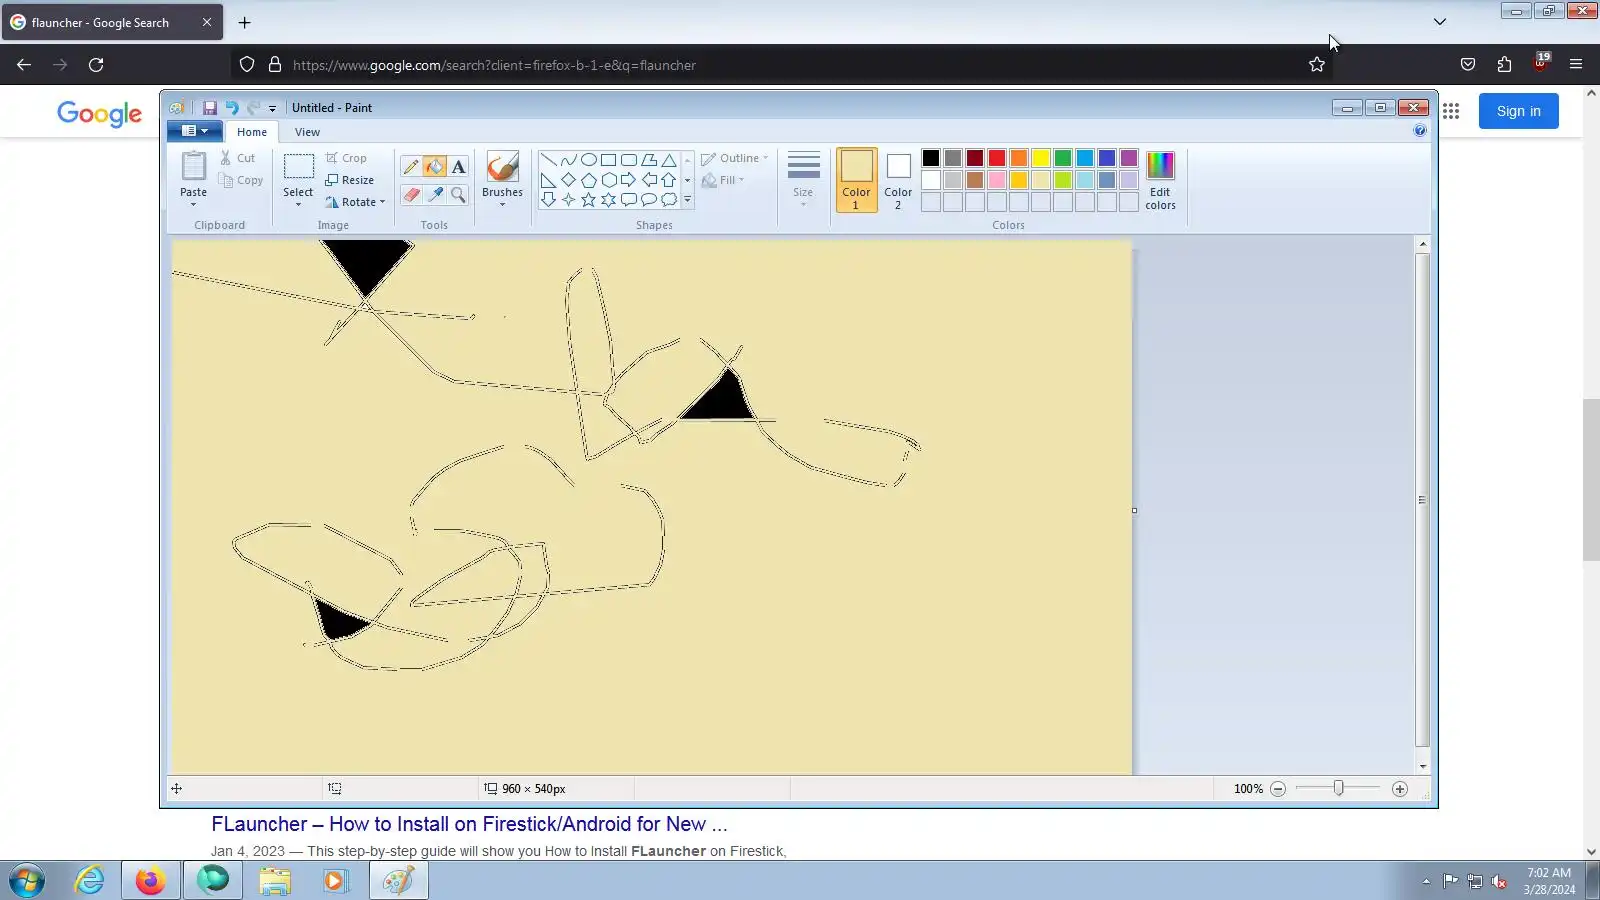Zoom in with the plus button
Screen dimensions: 1600x900
tap(1400, 789)
